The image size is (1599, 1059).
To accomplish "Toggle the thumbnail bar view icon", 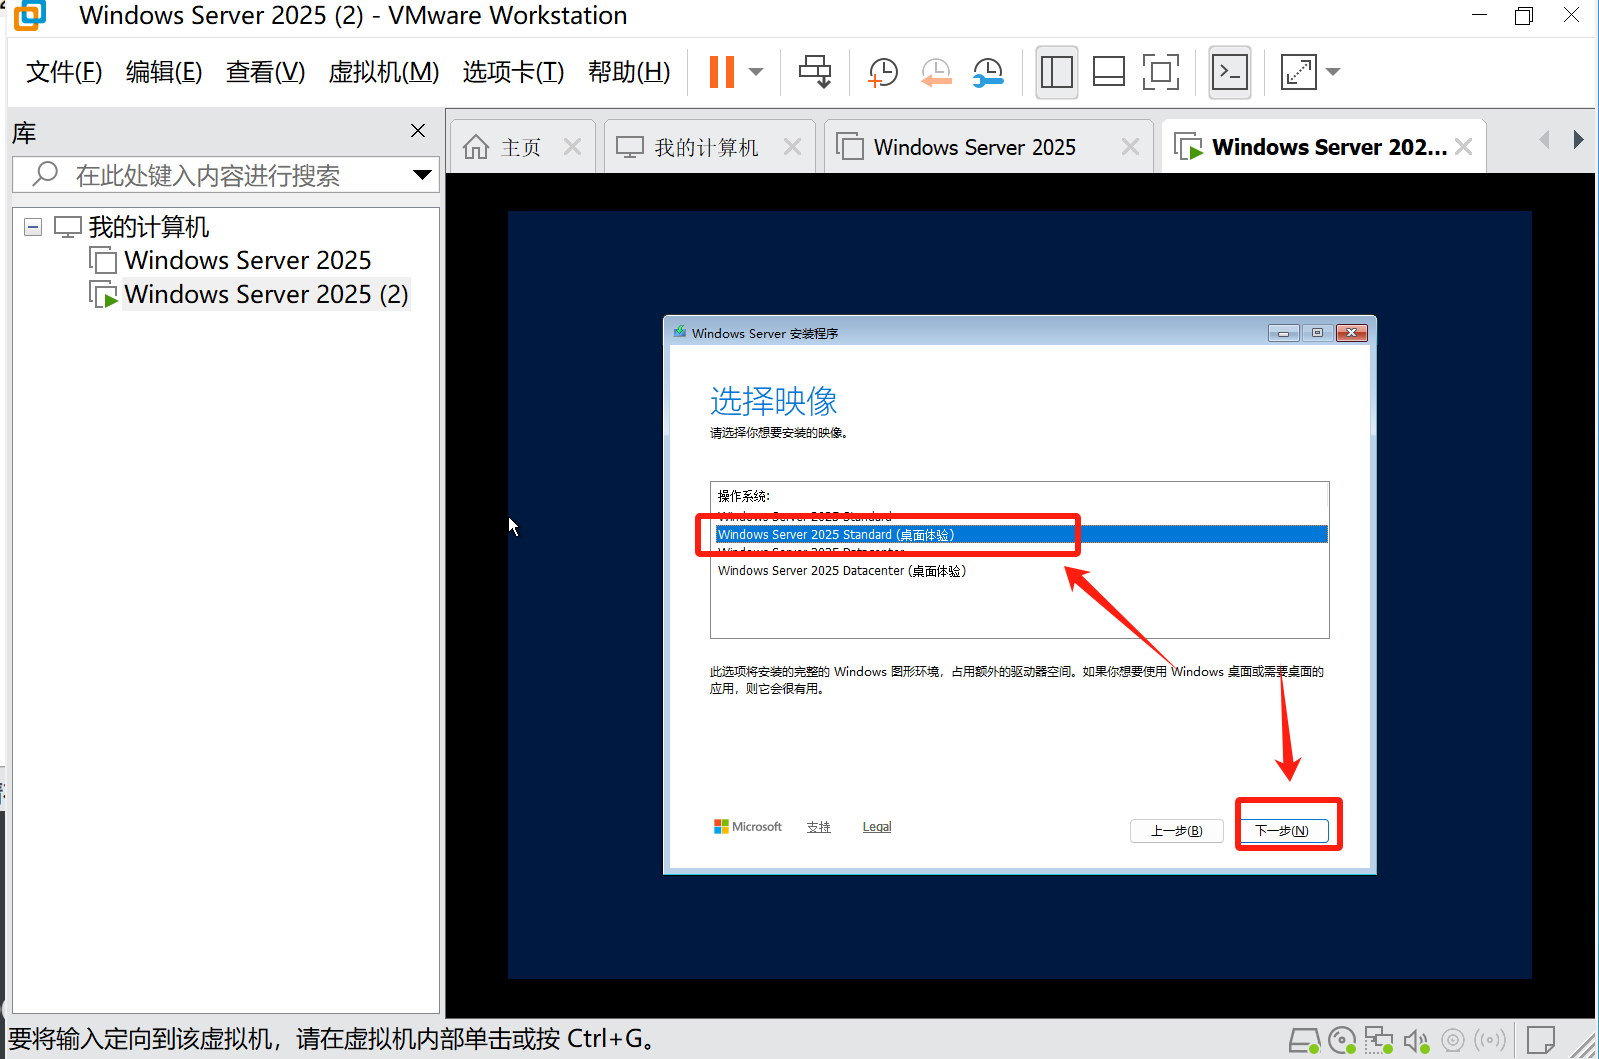I will pos(1109,72).
